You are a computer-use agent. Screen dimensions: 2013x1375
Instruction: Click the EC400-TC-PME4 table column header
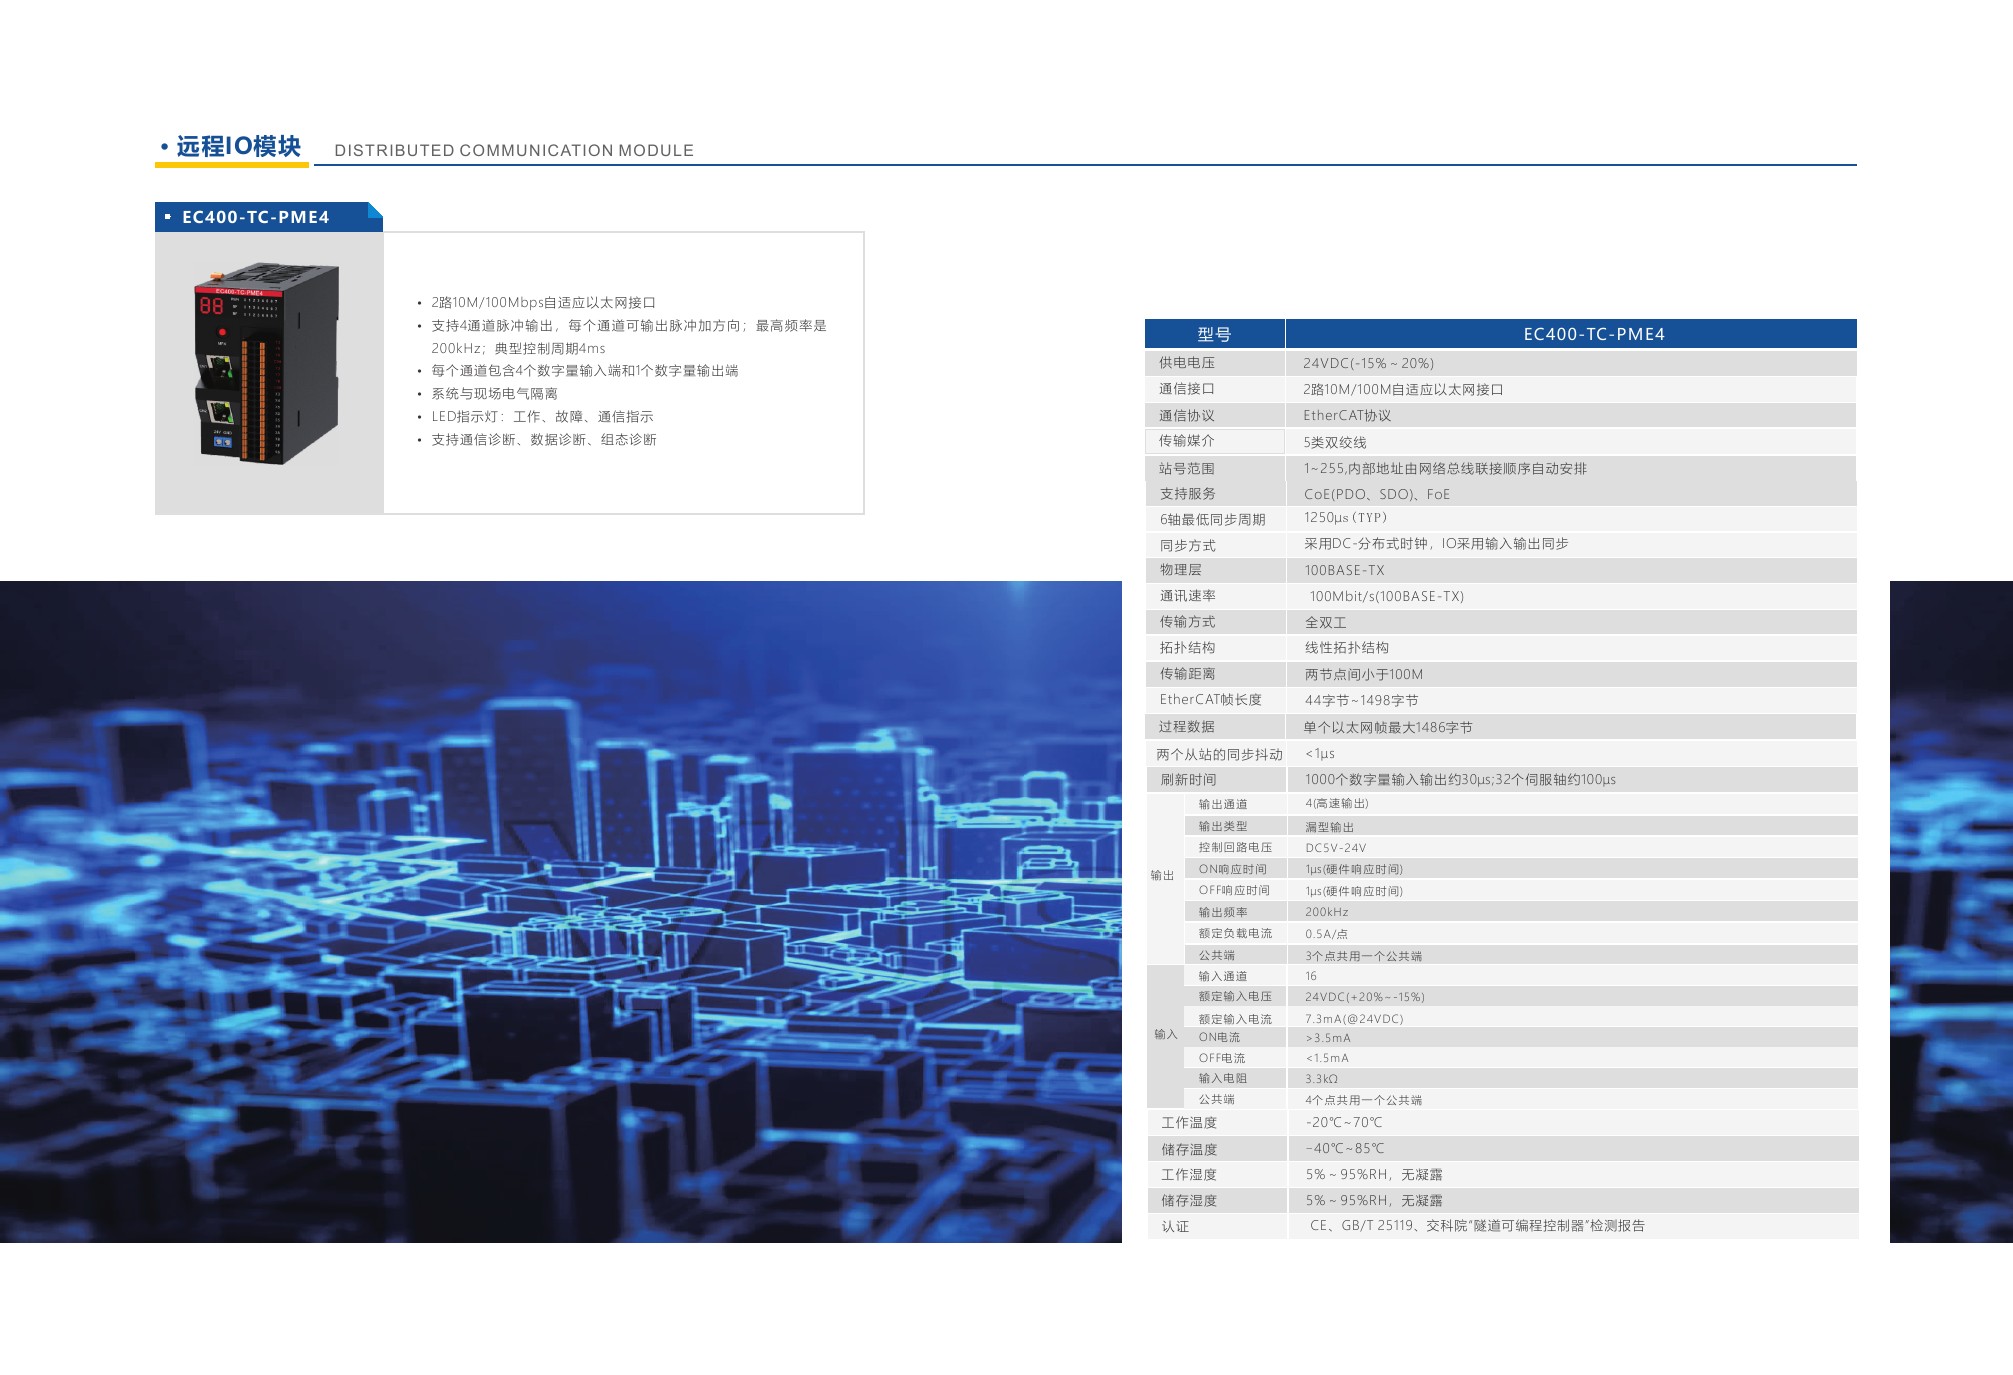[x=1593, y=334]
